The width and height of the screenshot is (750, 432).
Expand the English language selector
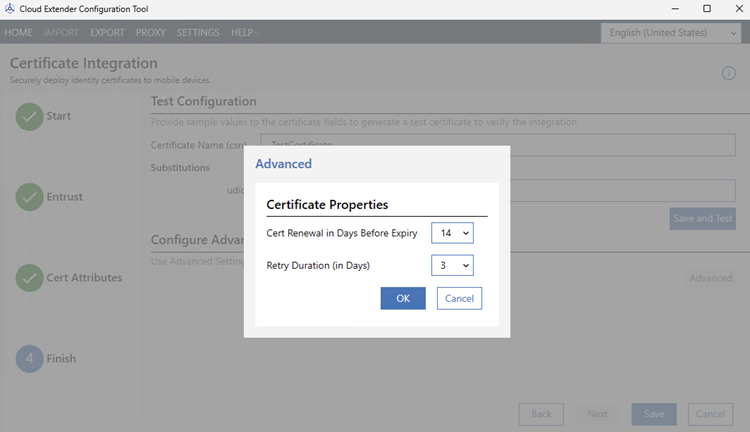pyautogui.click(x=672, y=32)
